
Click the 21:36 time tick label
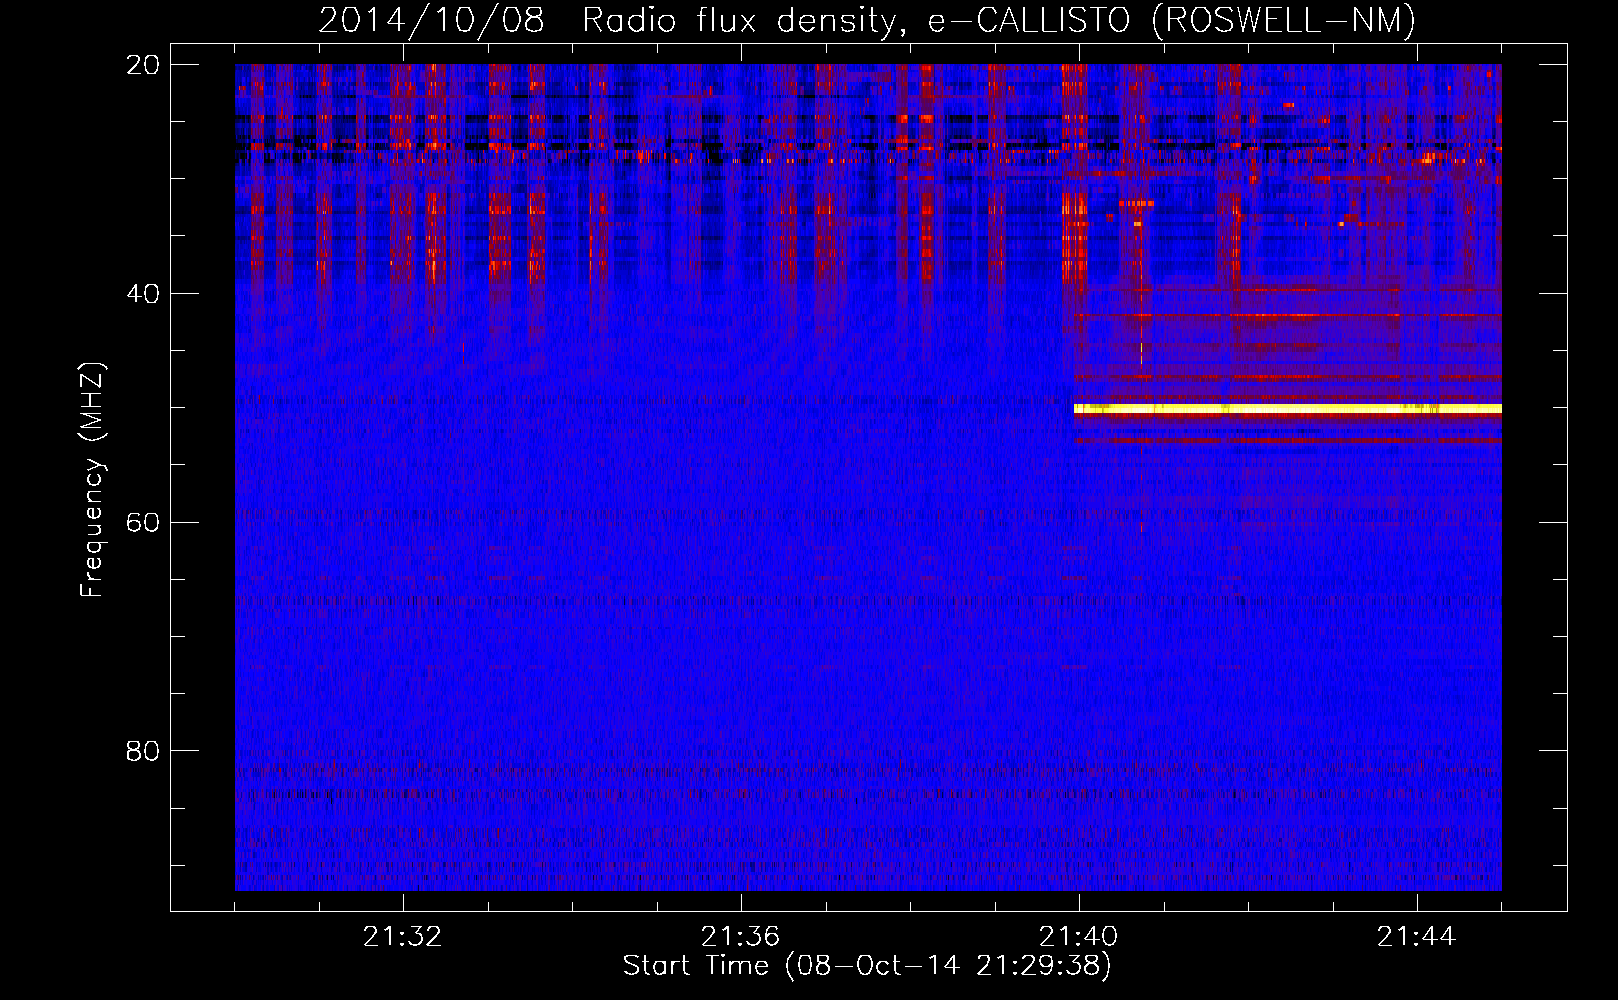click(x=740, y=937)
